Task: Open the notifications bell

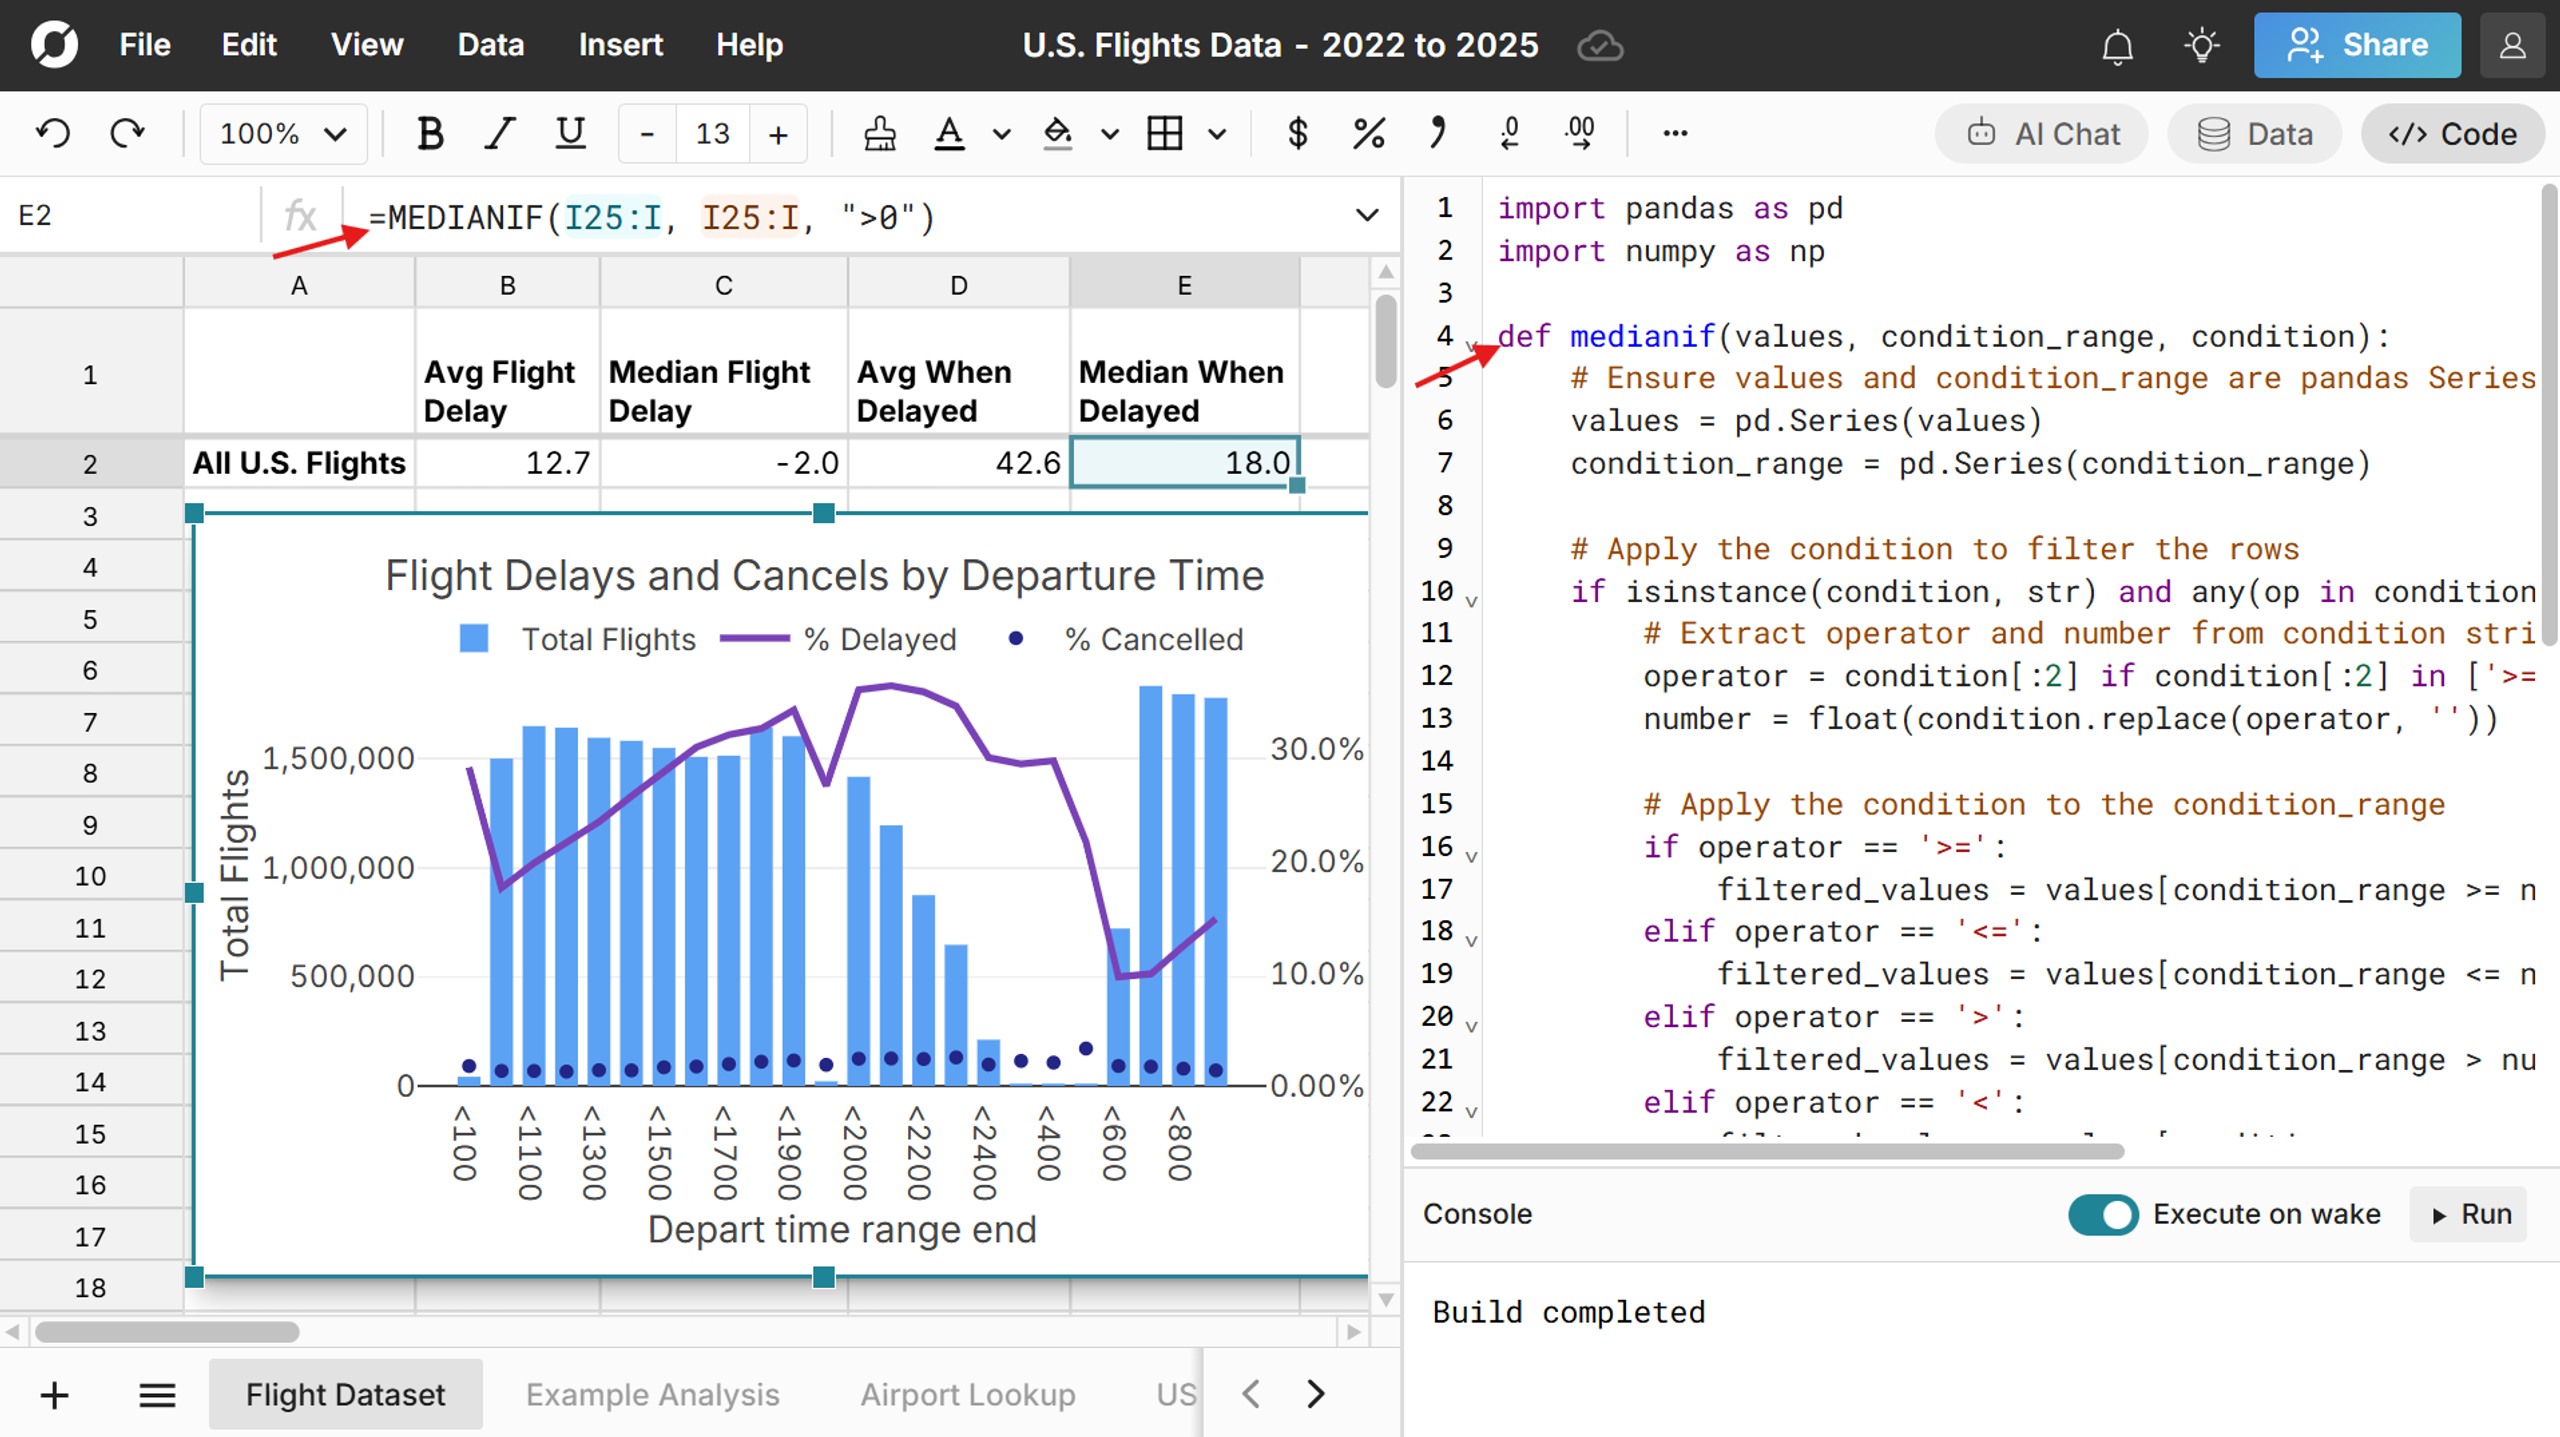Action: point(2117,46)
